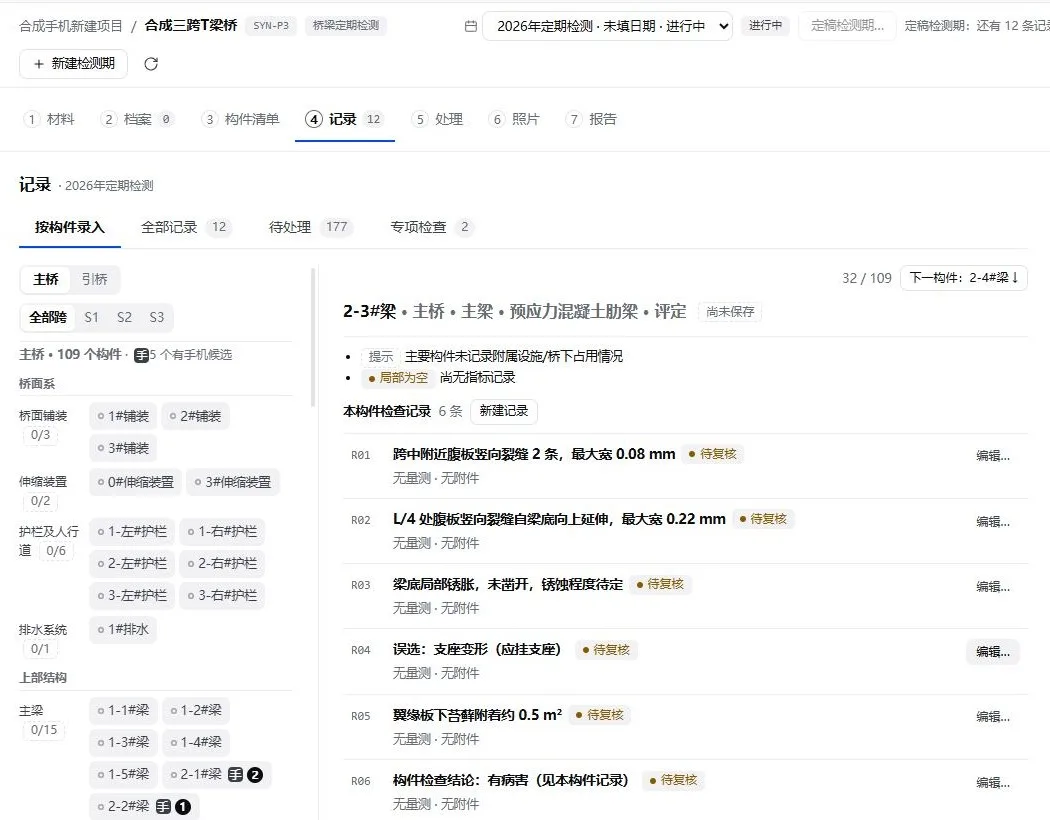Go to step 5 处理
Screen dimensions: 1050x820
click(437, 119)
